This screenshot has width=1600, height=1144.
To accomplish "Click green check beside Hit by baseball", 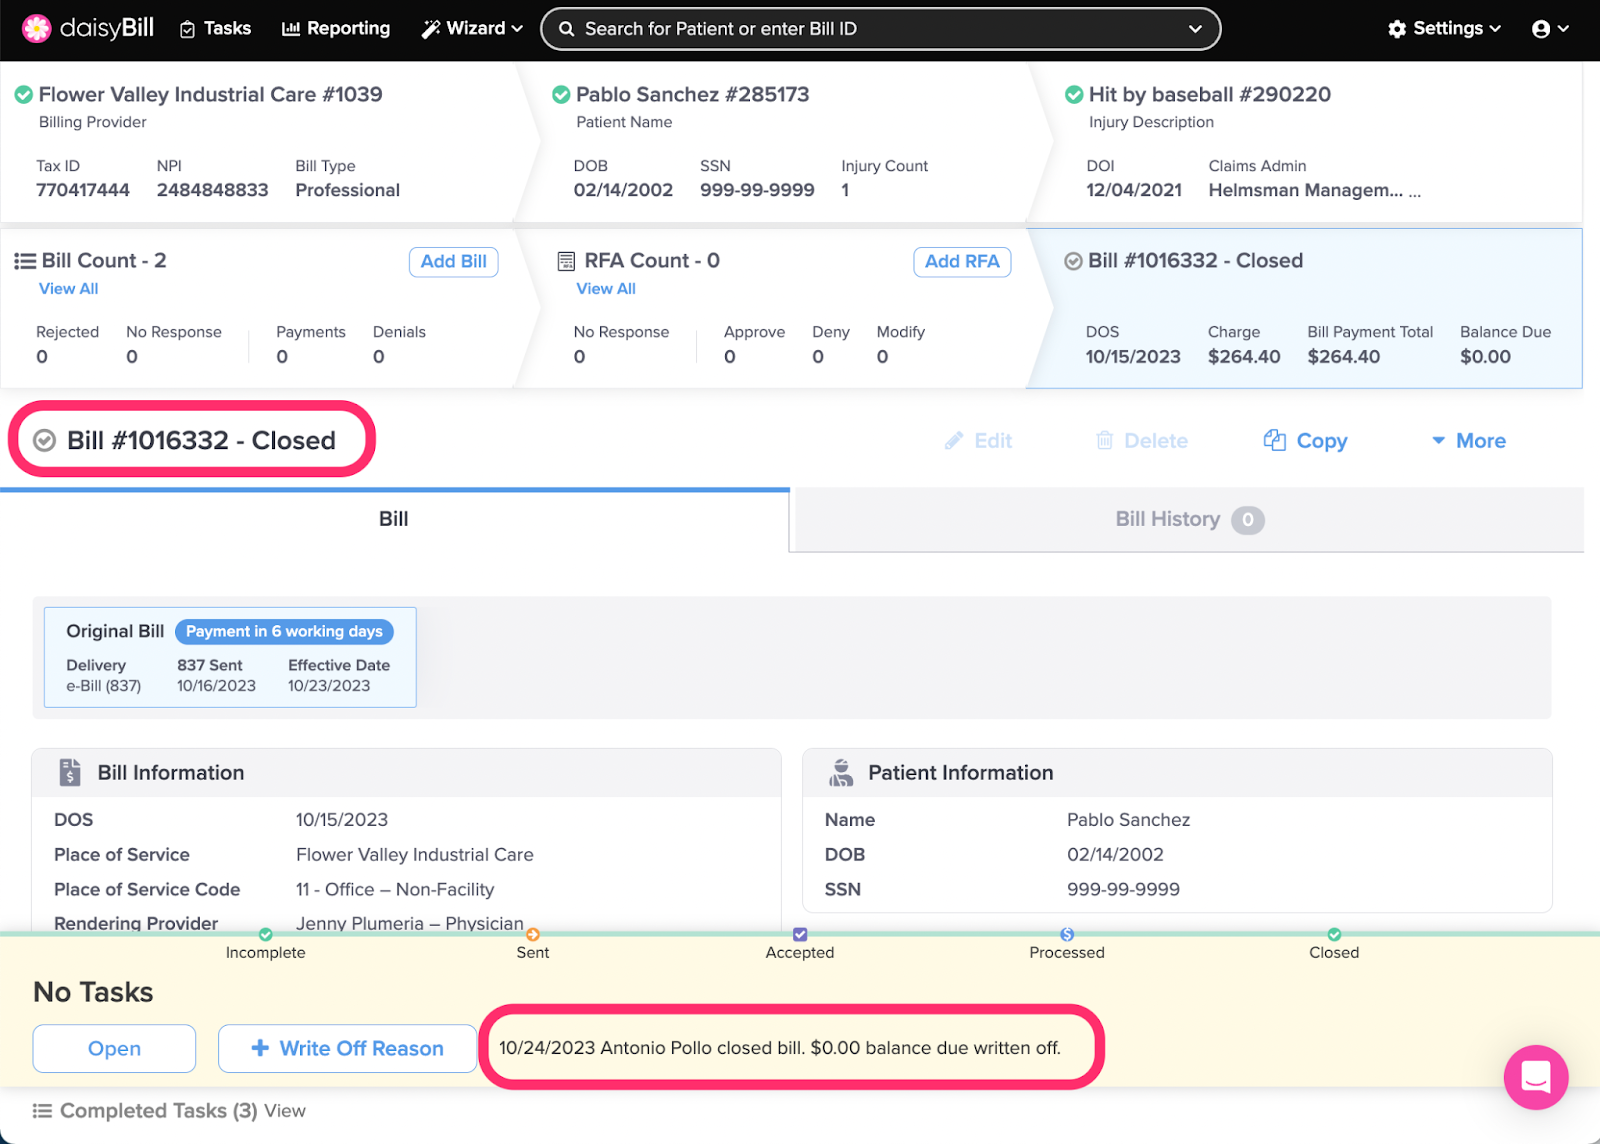I will 1074,95.
